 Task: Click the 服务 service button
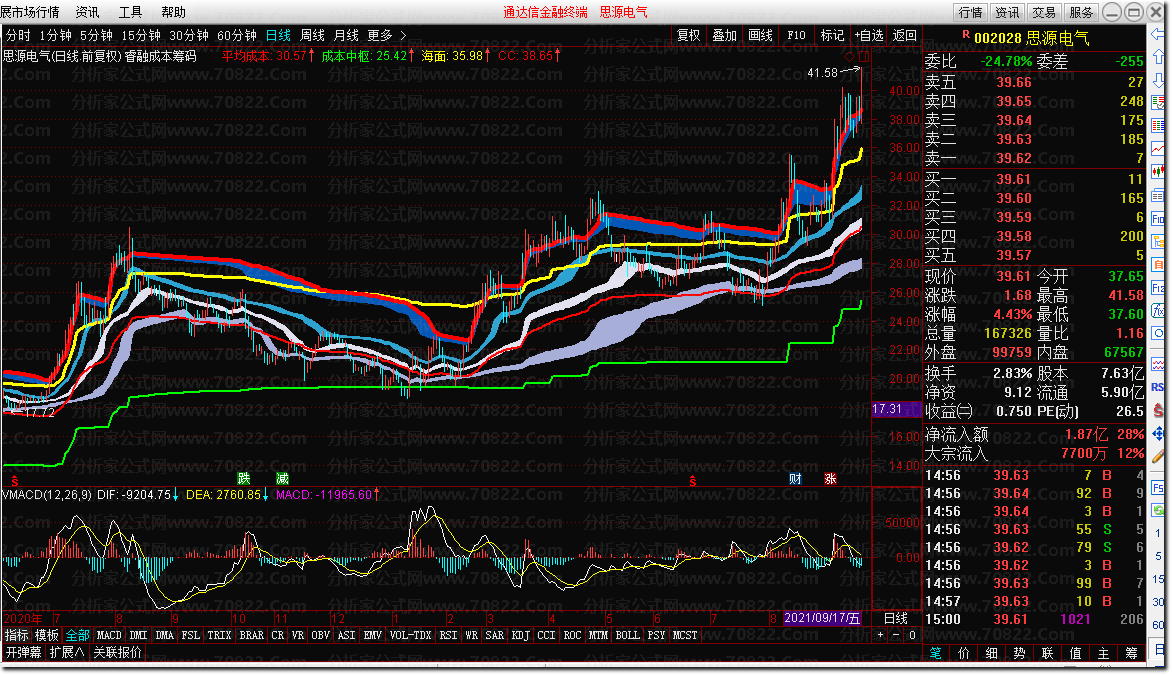[1080, 12]
